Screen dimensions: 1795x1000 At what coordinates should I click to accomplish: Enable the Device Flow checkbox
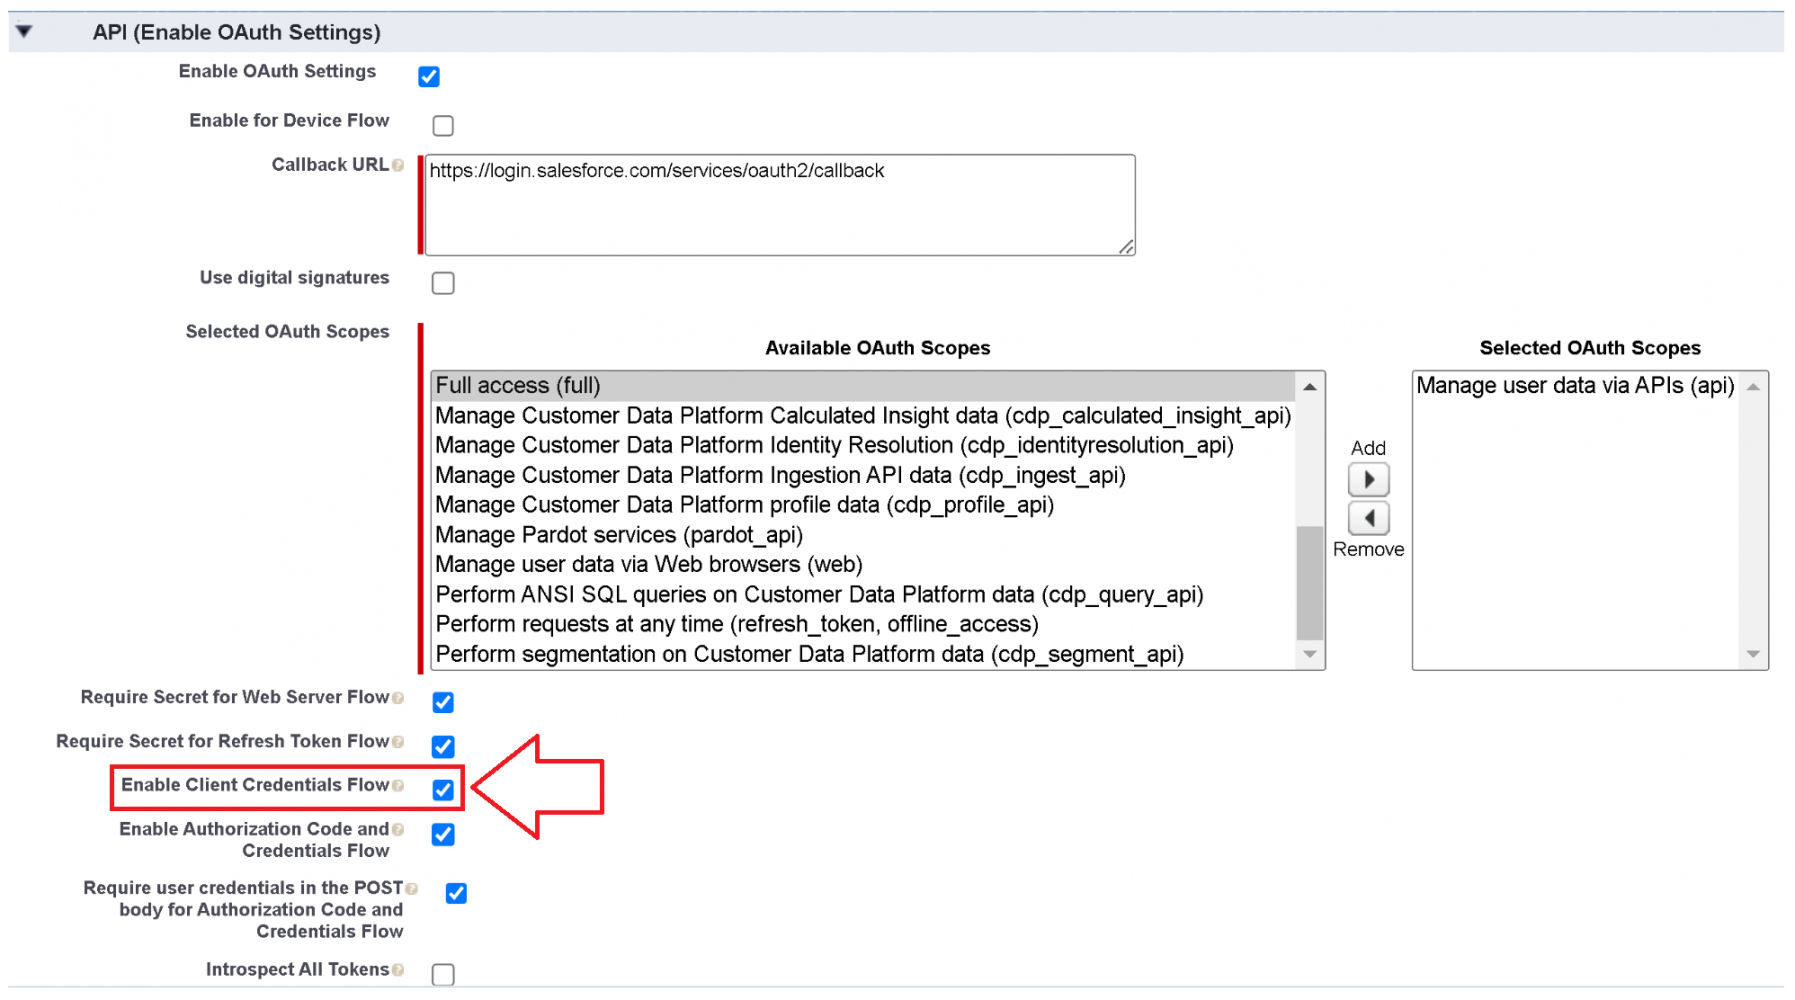click(443, 126)
